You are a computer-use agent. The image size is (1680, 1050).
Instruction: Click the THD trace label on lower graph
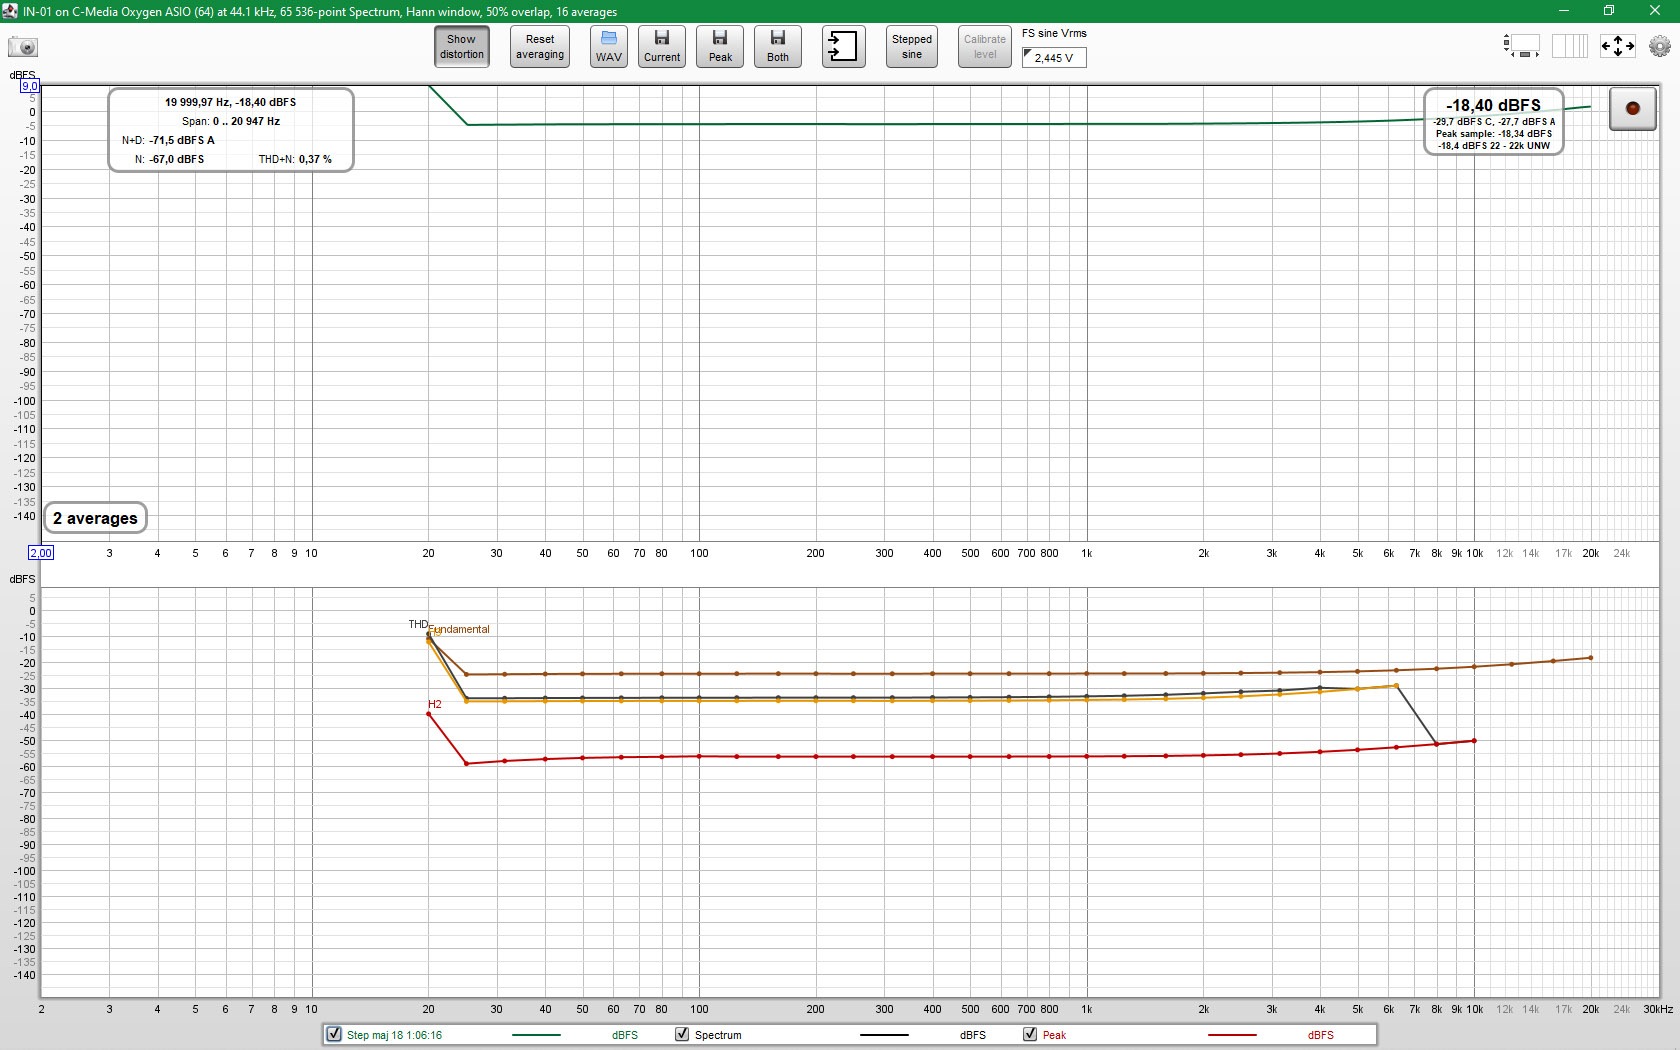[x=418, y=624]
